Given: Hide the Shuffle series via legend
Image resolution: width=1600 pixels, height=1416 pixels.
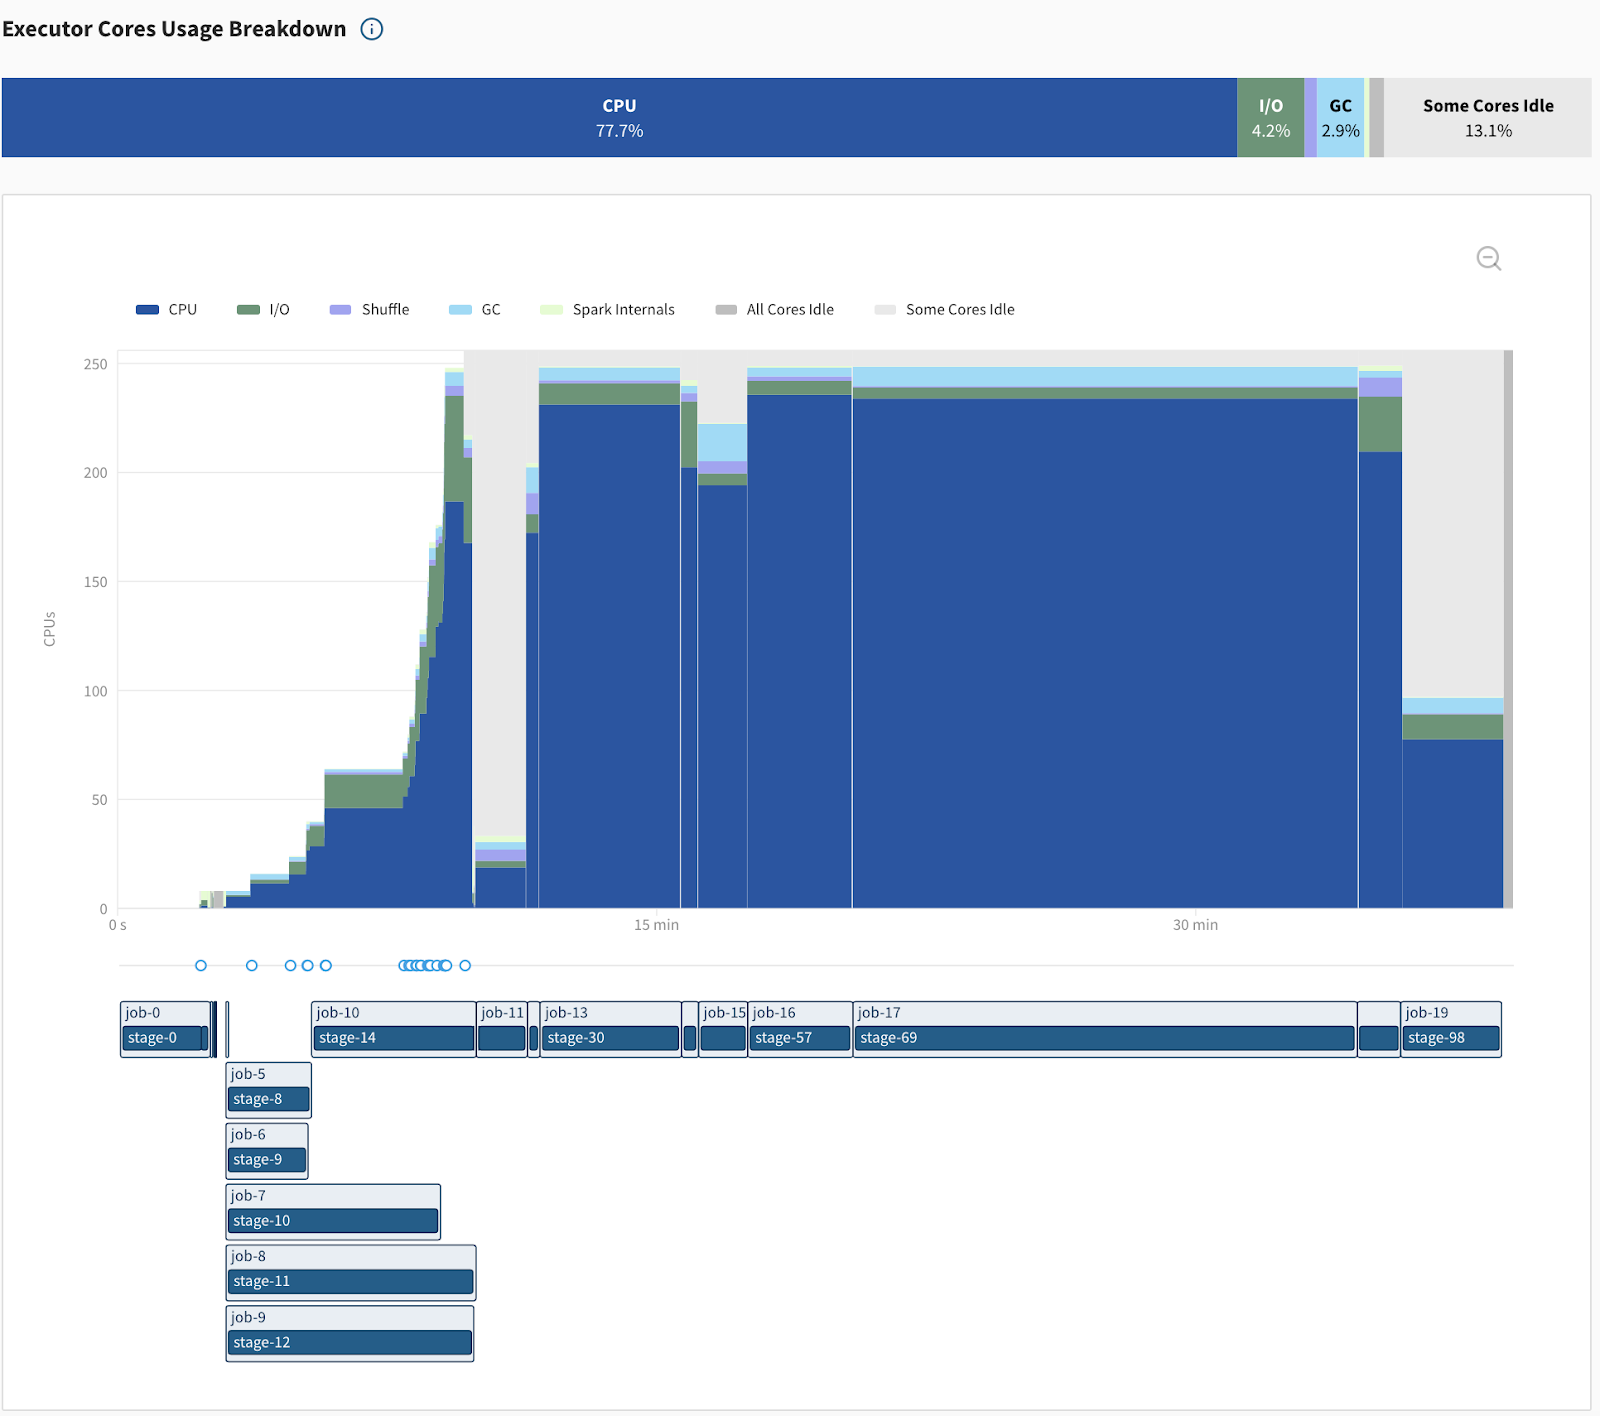Looking at the screenshot, I should pos(370,310).
